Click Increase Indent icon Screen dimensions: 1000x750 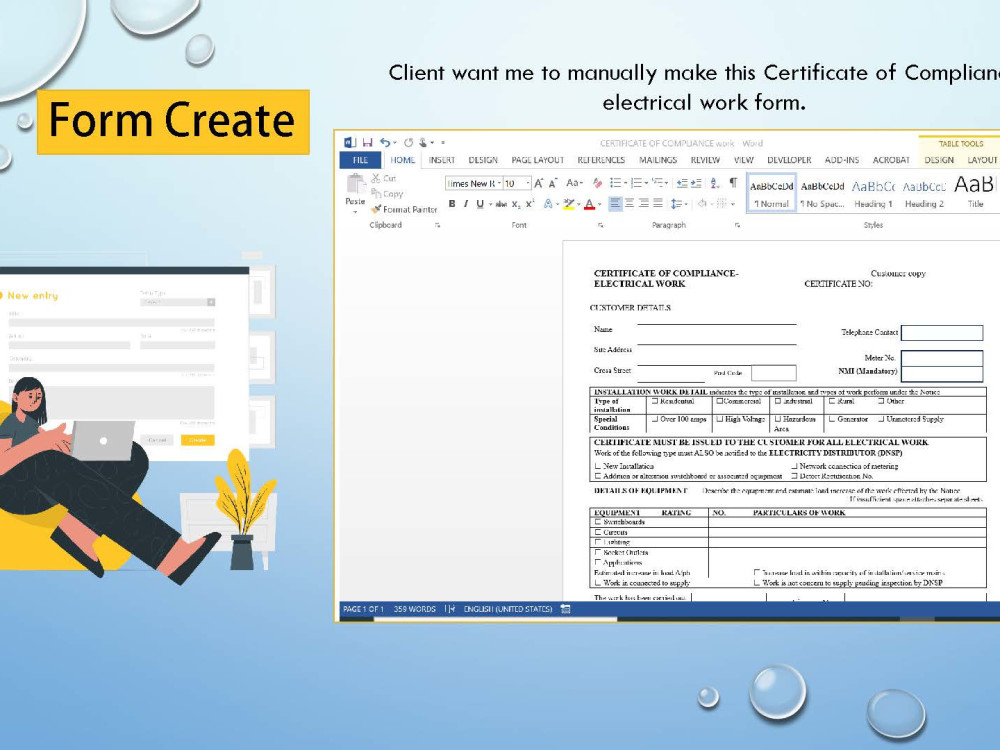(x=696, y=183)
